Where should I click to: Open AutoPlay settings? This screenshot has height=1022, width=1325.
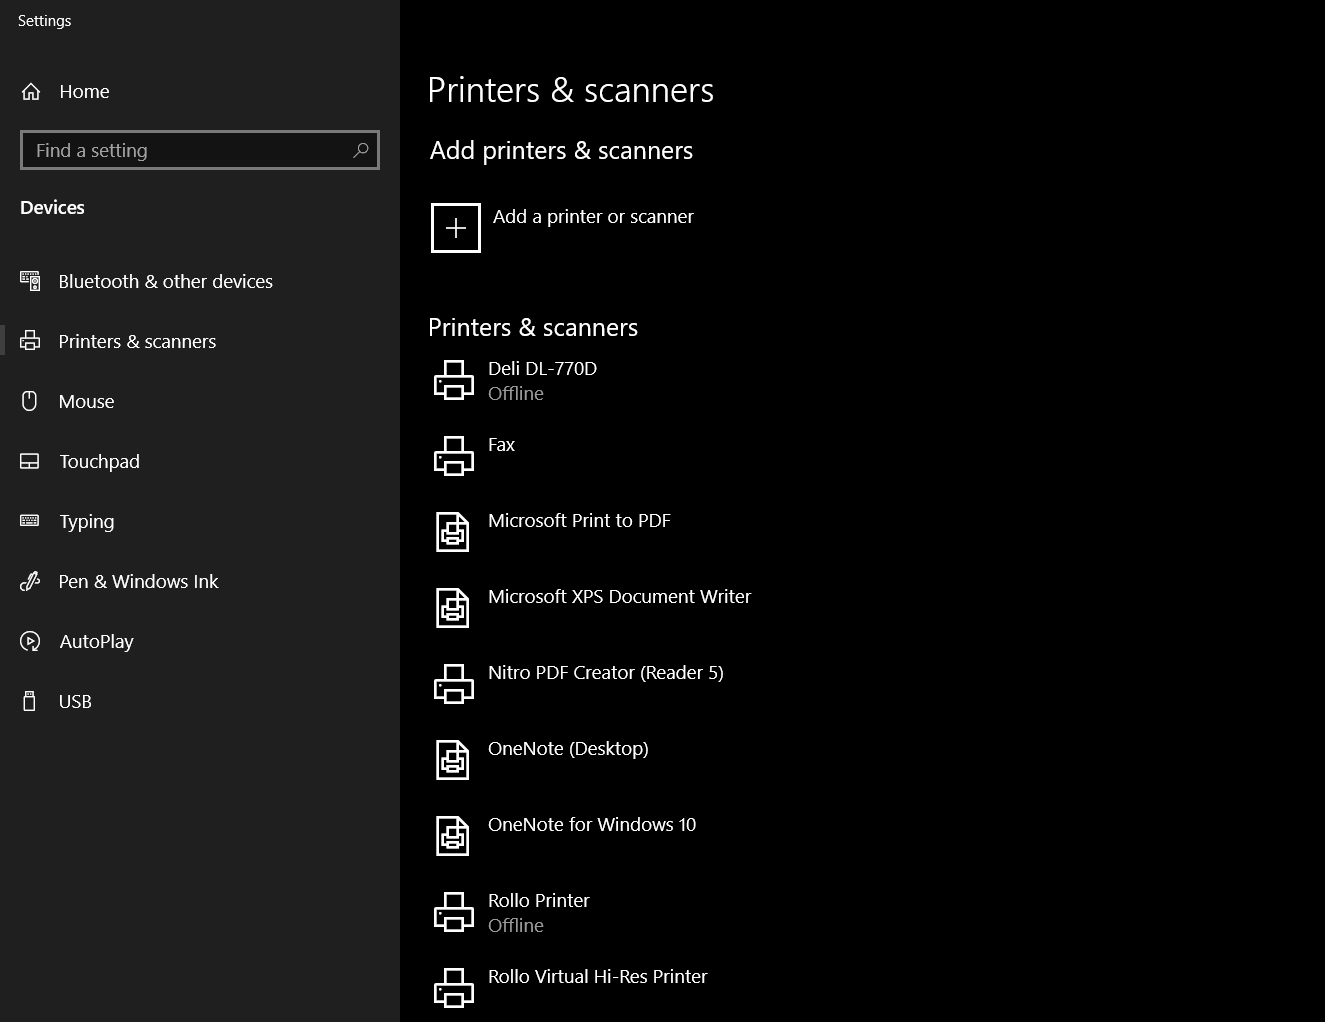96,642
